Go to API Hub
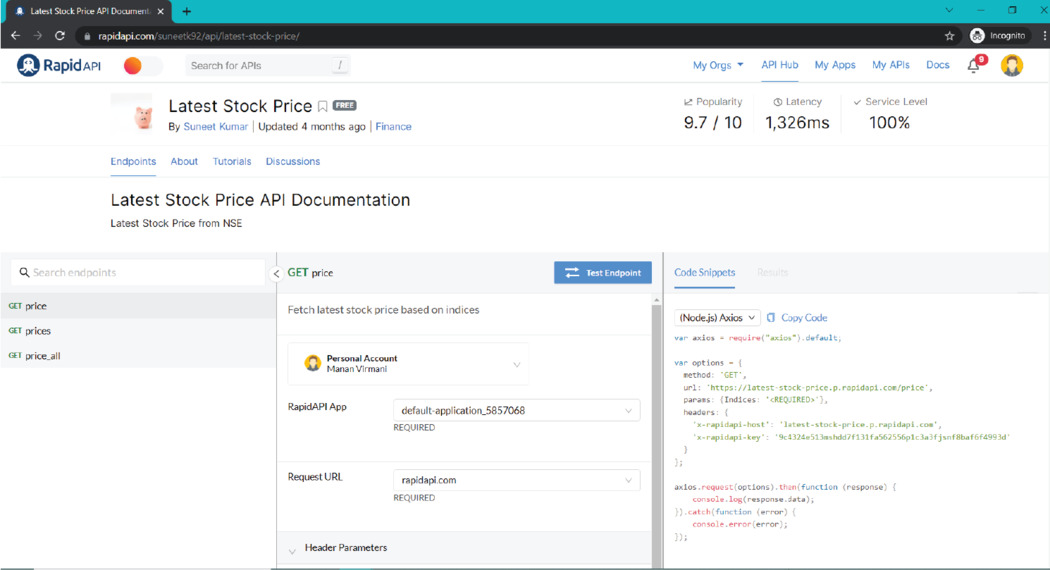The width and height of the screenshot is (1050, 570). [x=779, y=65]
